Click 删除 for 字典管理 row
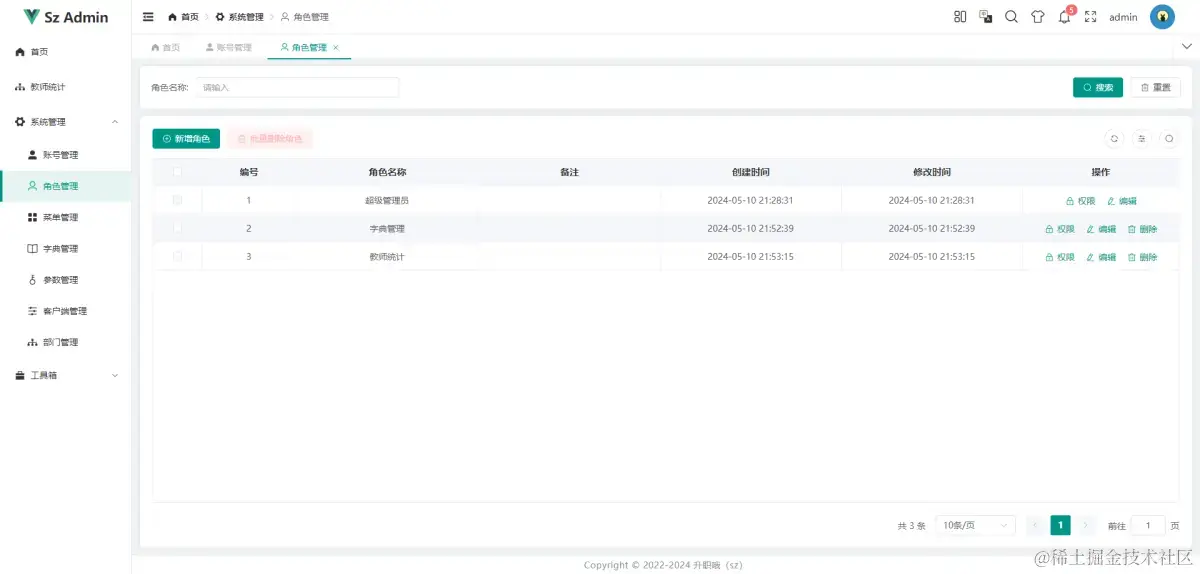 (1142, 229)
